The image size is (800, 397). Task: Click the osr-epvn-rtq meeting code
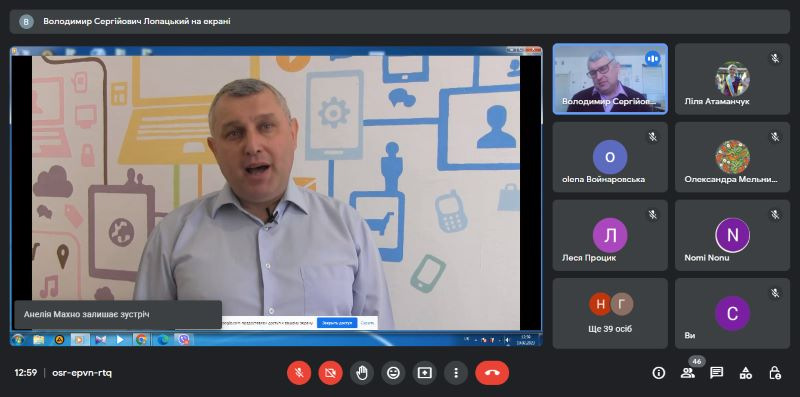click(x=82, y=373)
